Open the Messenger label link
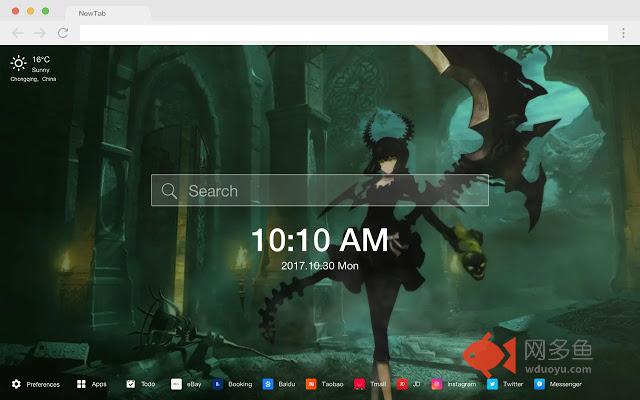The image size is (640, 400). 566,384
